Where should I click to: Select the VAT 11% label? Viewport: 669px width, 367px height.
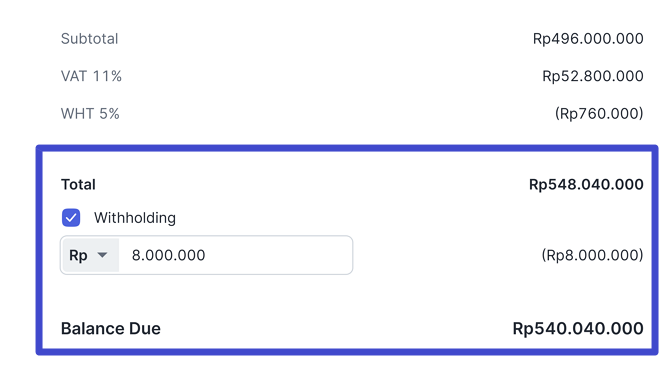91,76
